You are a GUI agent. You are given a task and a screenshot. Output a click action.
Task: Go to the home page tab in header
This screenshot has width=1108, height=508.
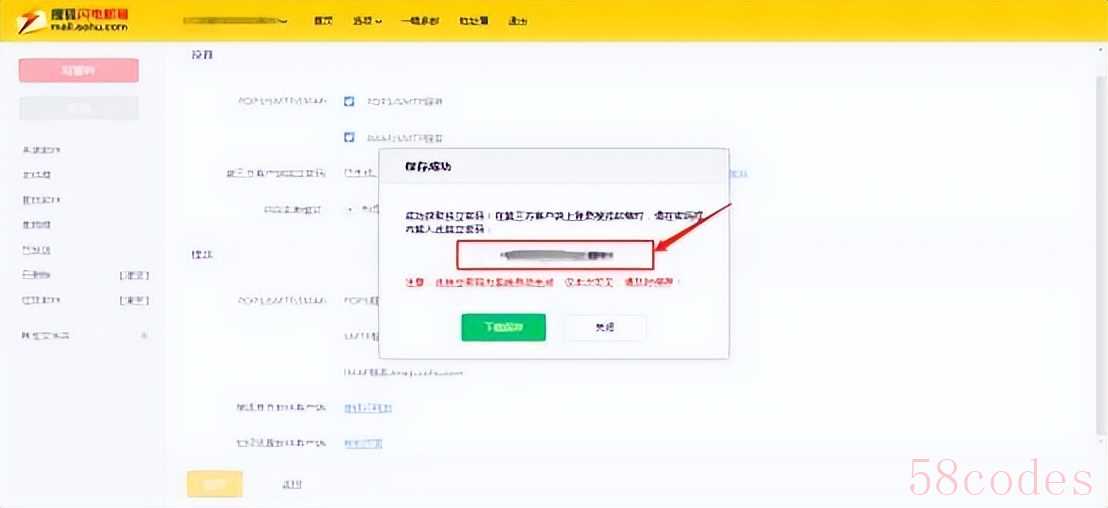click(323, 21)
